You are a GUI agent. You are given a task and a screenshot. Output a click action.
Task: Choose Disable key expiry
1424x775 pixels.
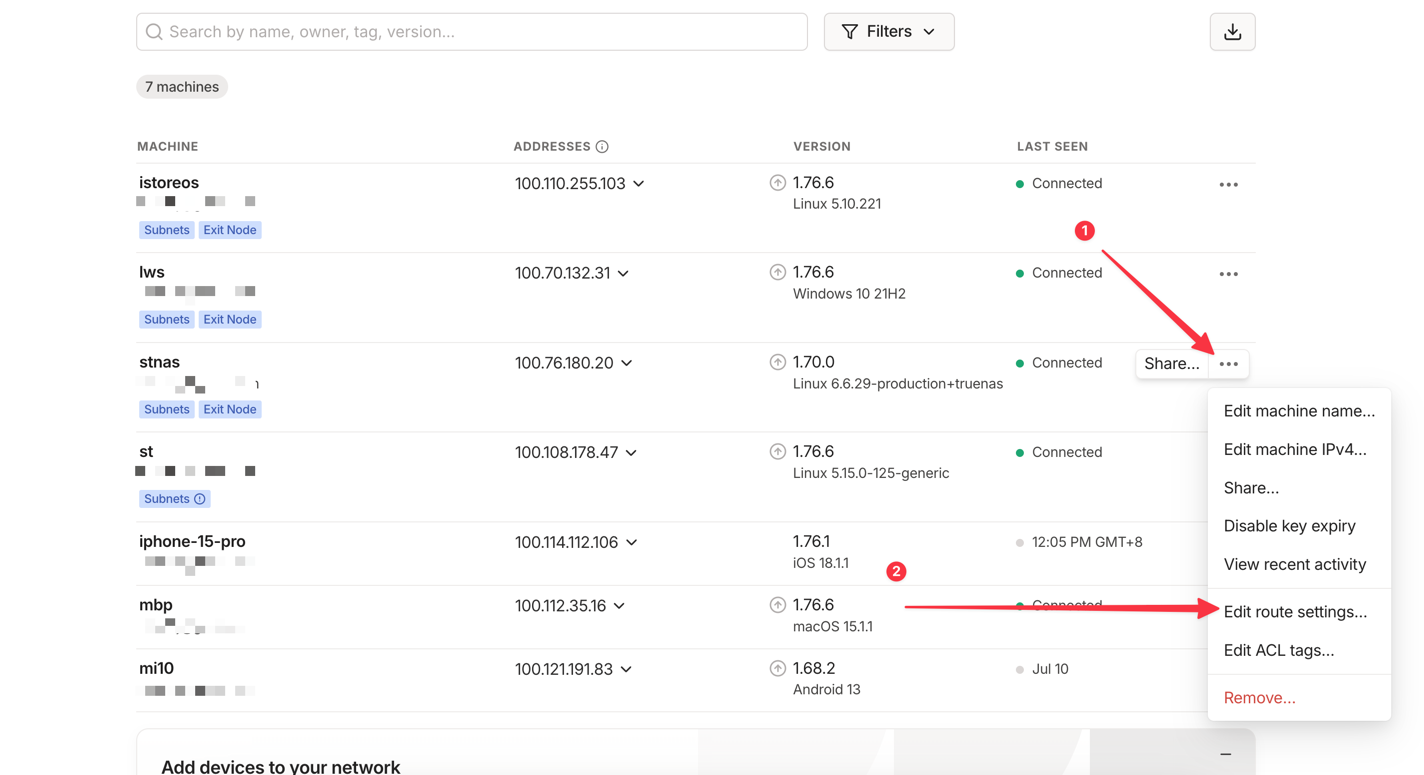coord(1299,526)
